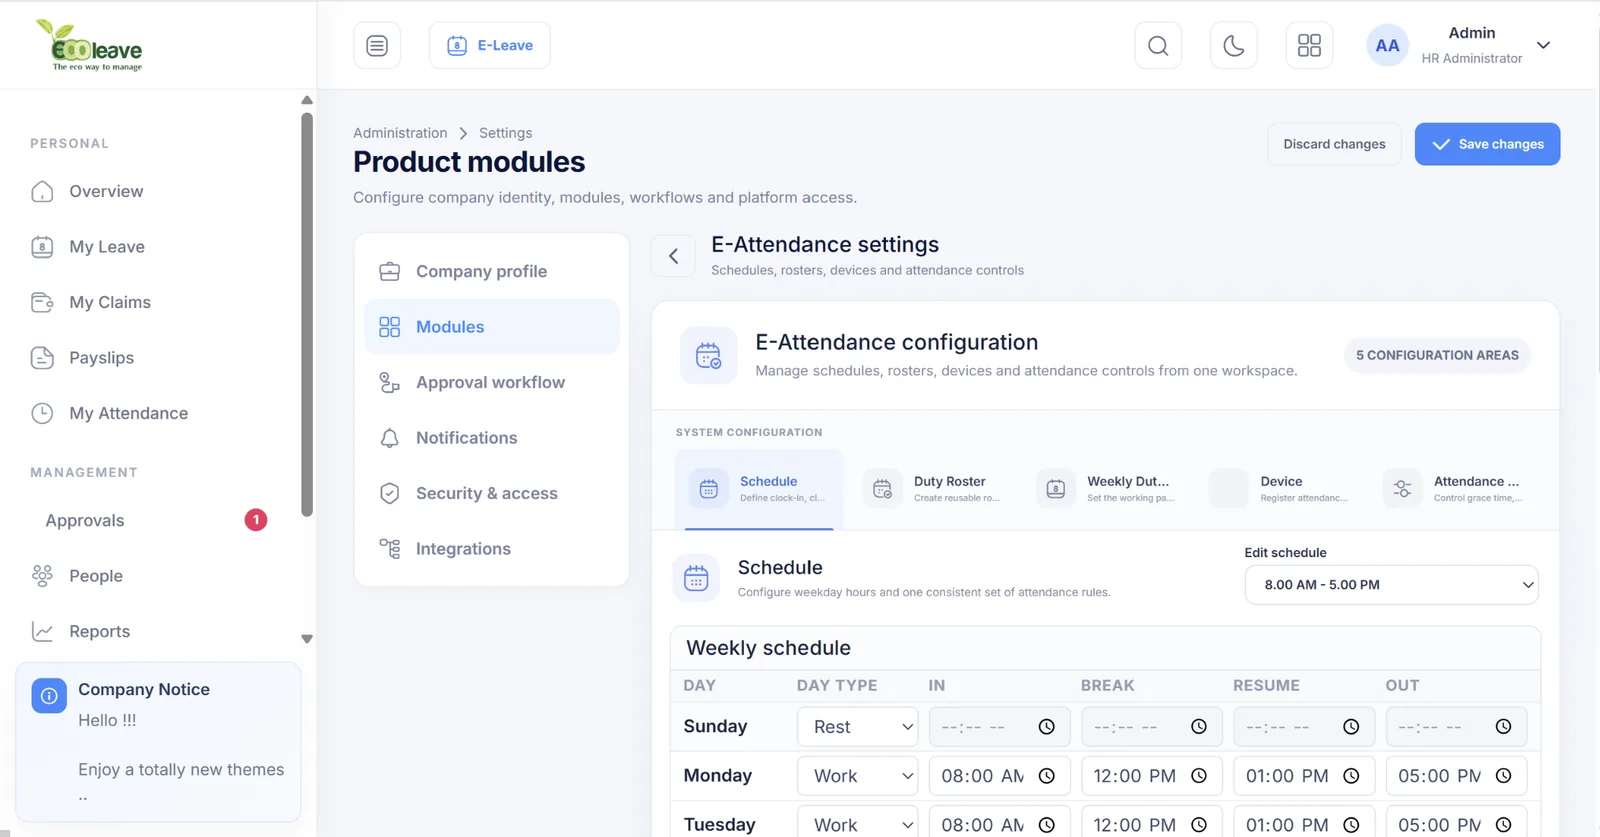Open My Claims page
This screenshot has height=837, width=1600.
(x=110, y=302)
